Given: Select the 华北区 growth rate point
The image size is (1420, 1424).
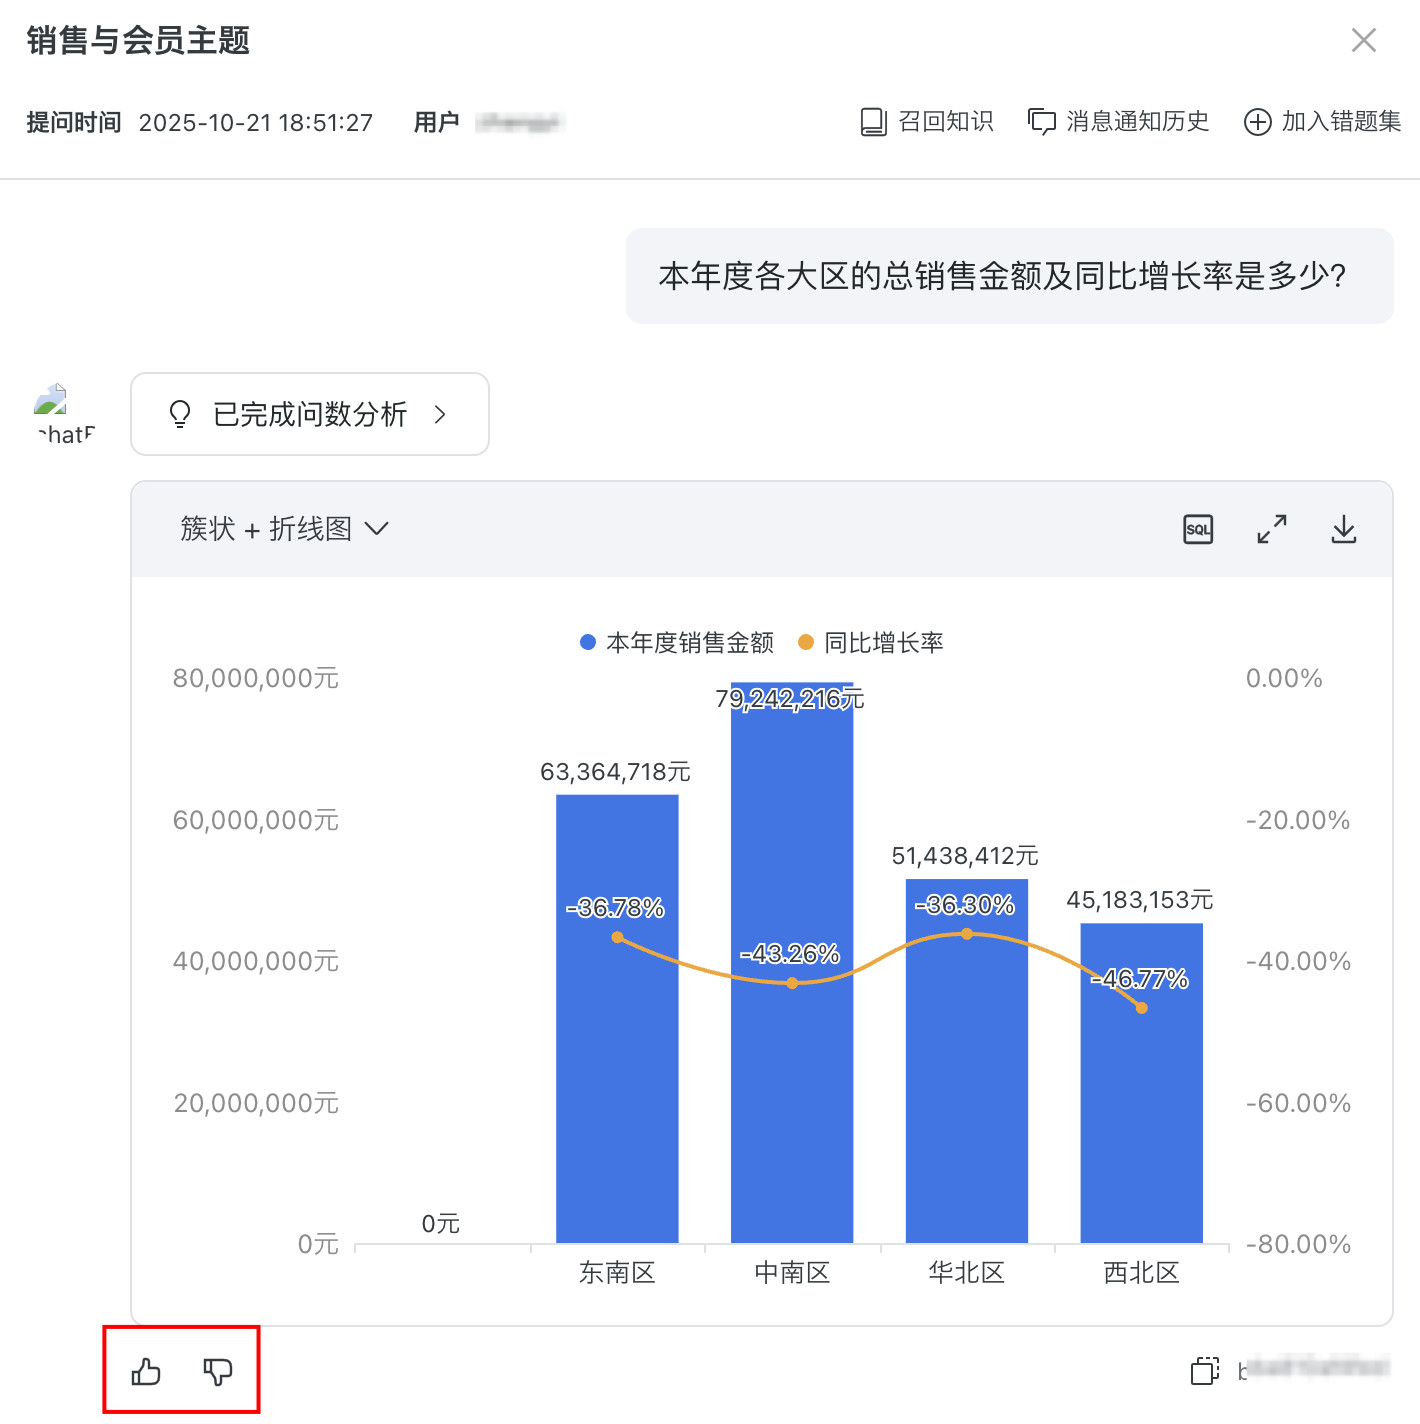Looking at the screenshot, I should pyautogui.click(x=967, y=934).
